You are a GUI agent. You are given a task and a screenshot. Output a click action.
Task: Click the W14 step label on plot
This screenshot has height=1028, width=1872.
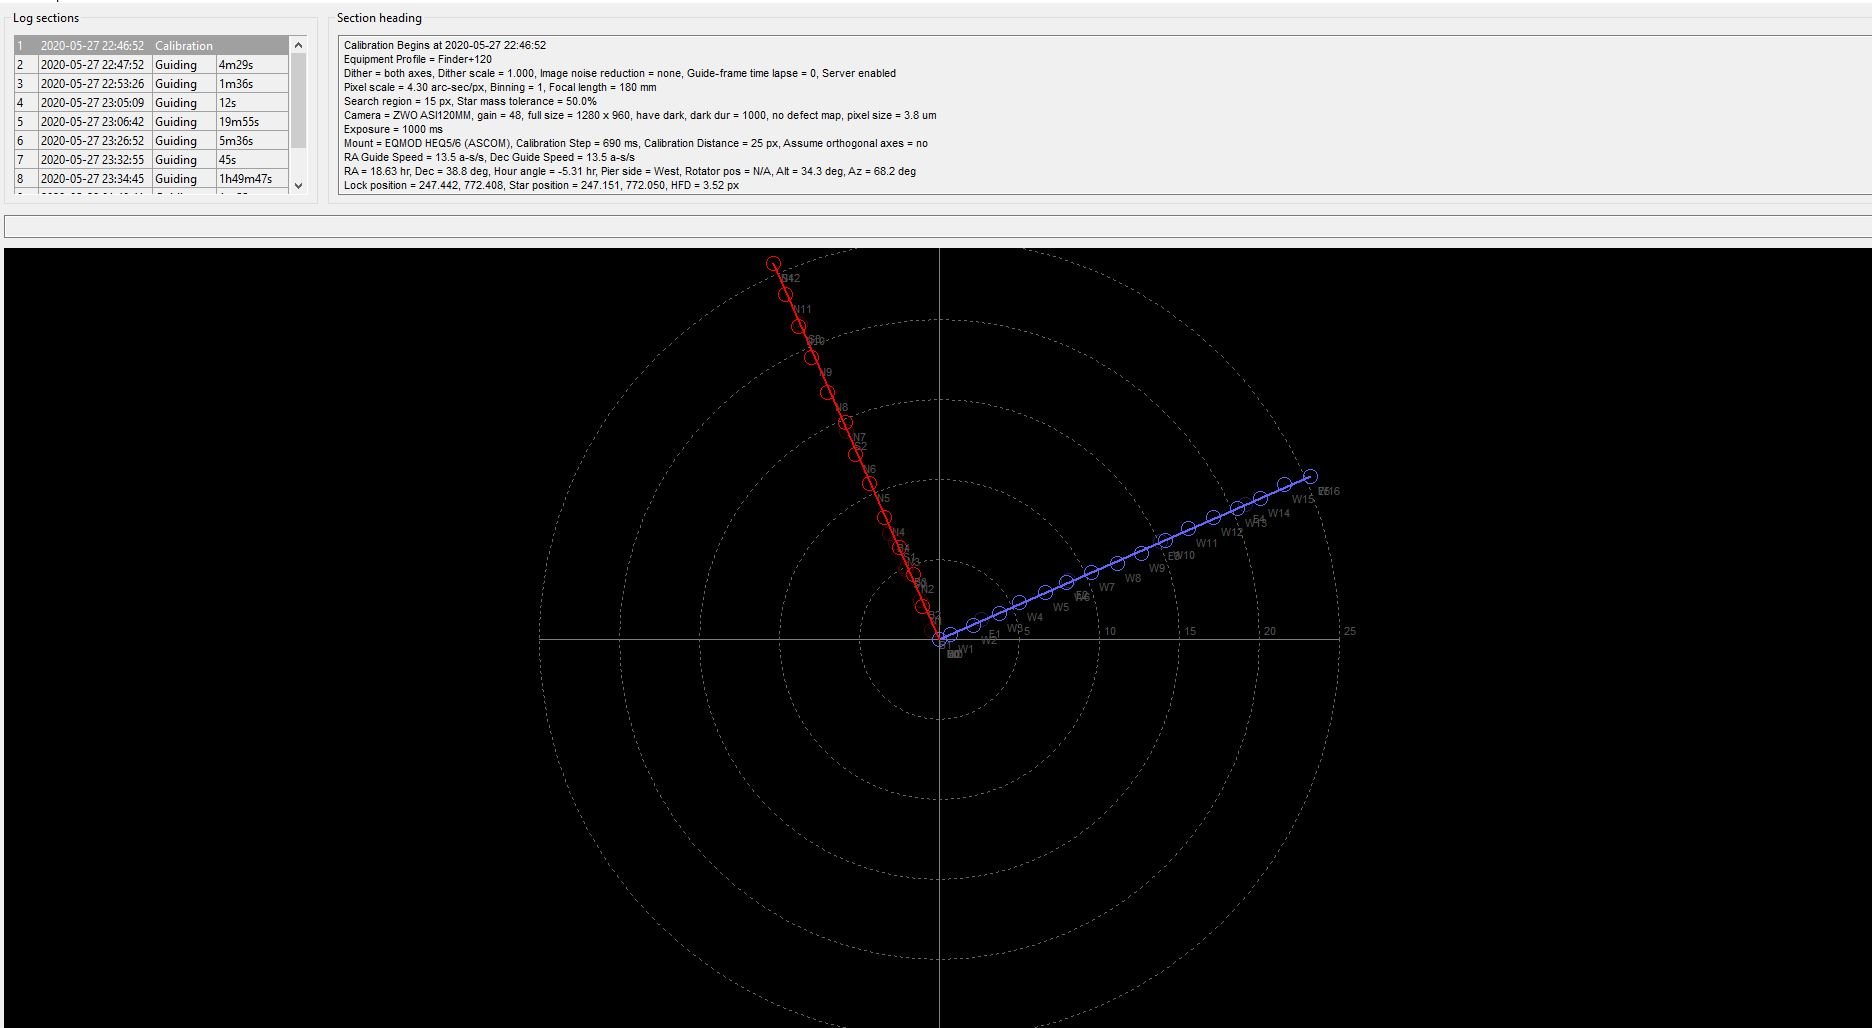tap(1278, 513)
